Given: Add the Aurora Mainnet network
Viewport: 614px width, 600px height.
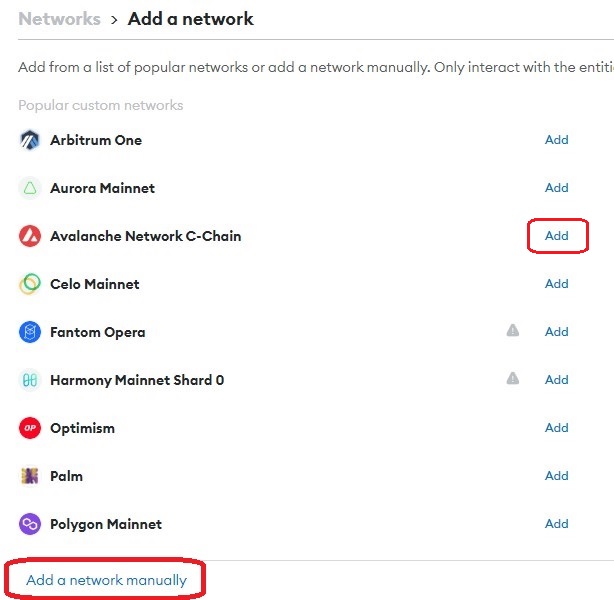Looking at the screenshot, I should pyautogui.click(x=557, y=188).
